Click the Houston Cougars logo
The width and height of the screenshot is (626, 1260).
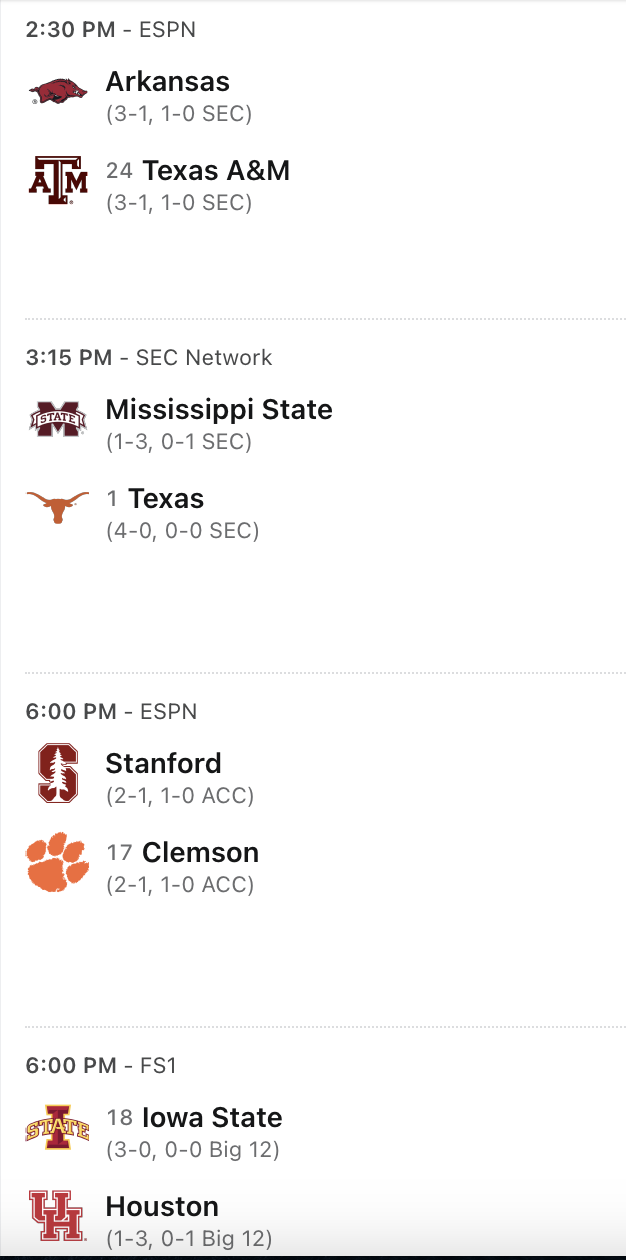pos(57,1216)
